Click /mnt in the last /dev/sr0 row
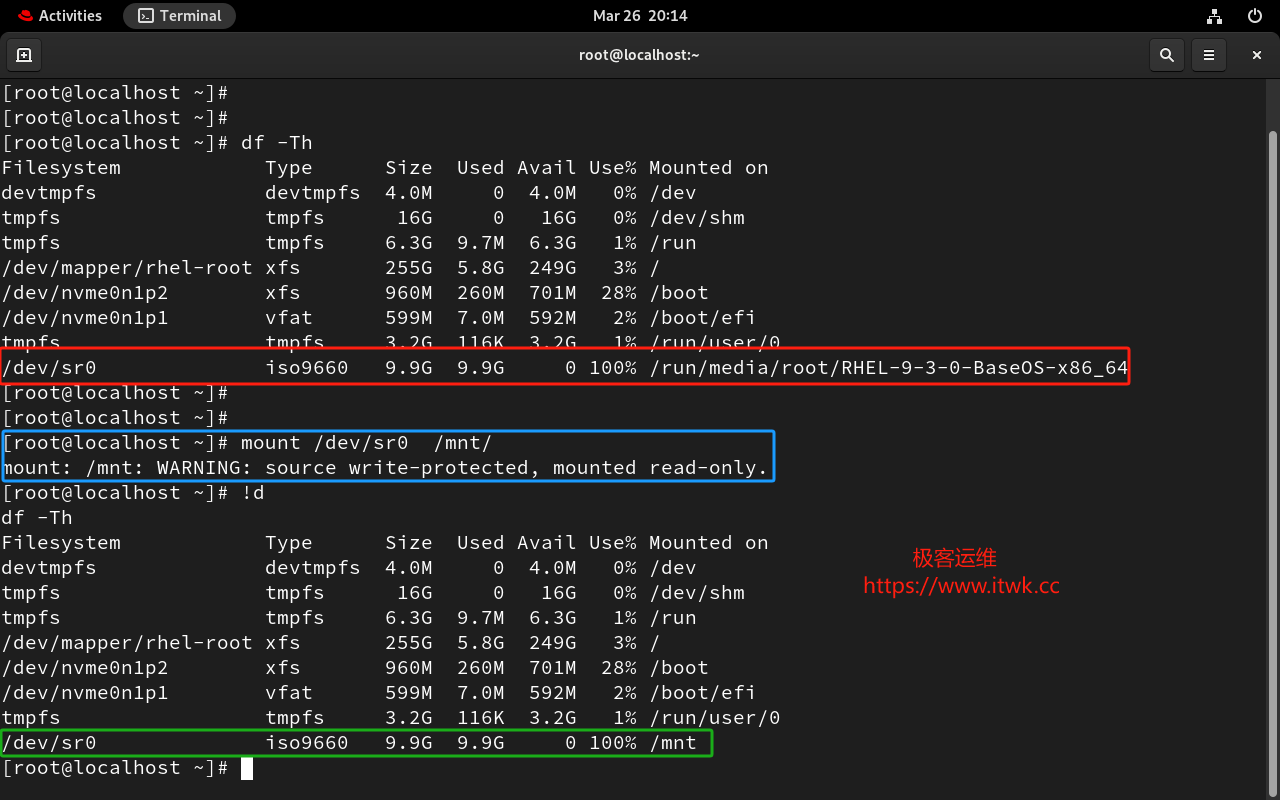This screenshot has width=1280, height=800. [673, 743]
